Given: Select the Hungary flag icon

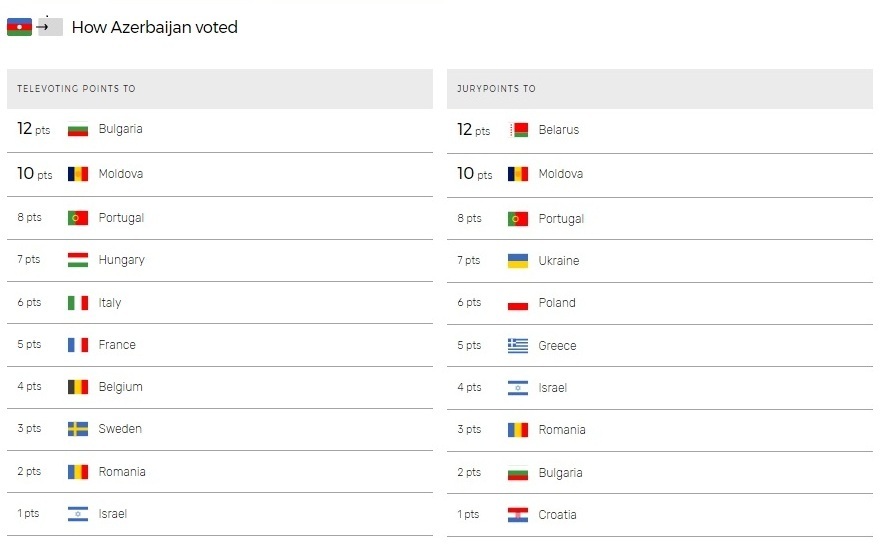Looking at the screenshot, I should pos(78,260).
